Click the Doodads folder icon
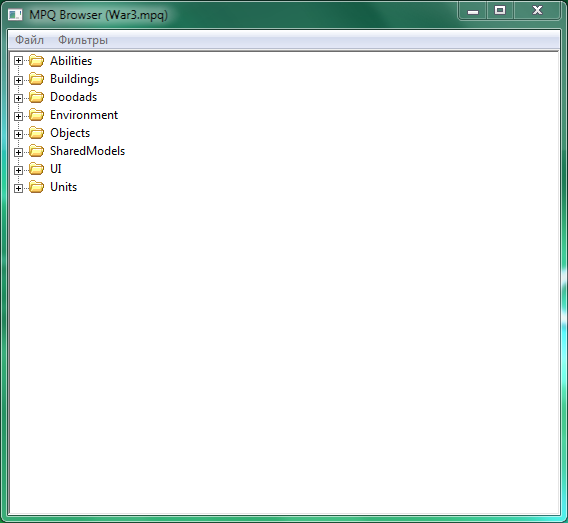The image size is (568, 523). tap(36, 97)
